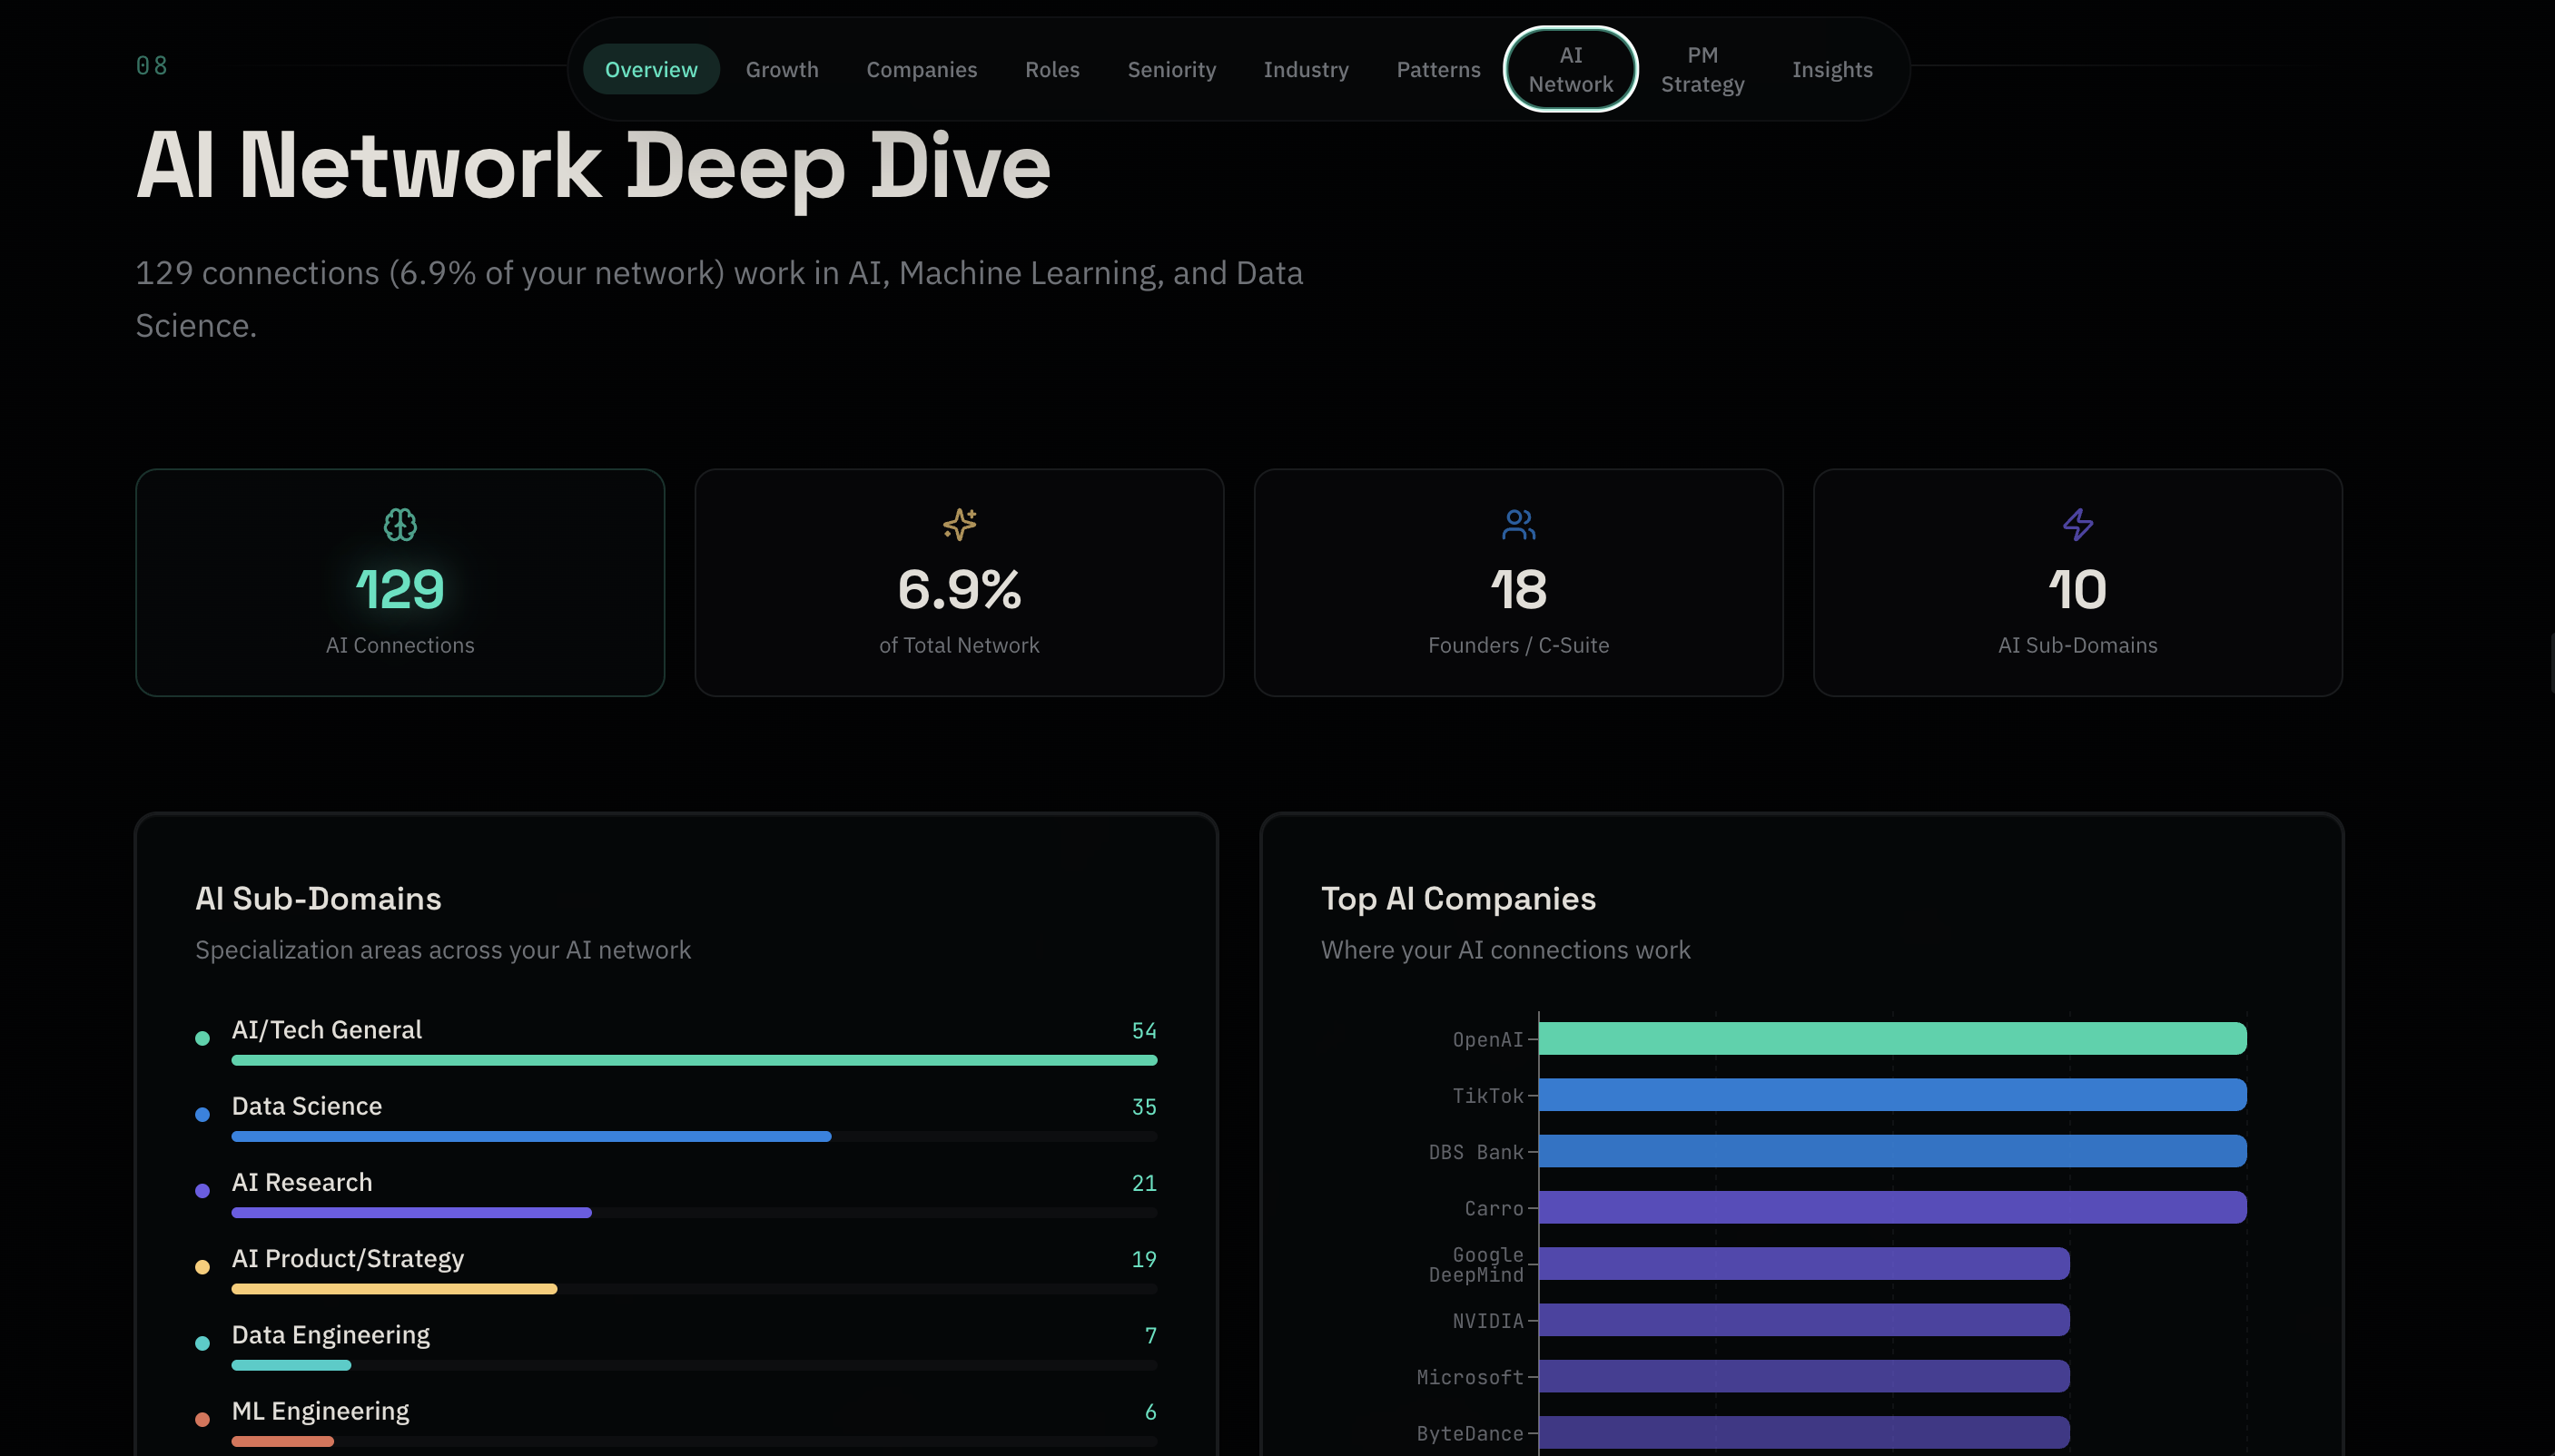
Task: Click the DBS Bank chart bar
Action: tap(1892, 1151)
